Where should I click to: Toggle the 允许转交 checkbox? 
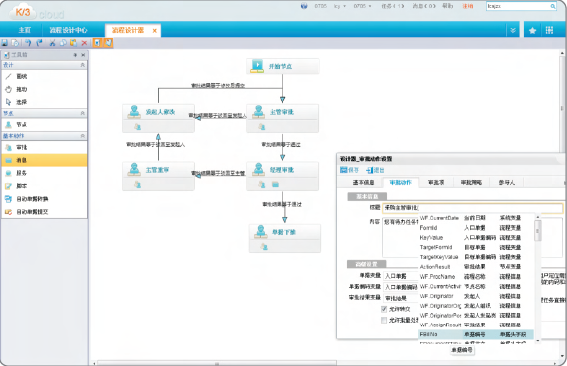384,309
